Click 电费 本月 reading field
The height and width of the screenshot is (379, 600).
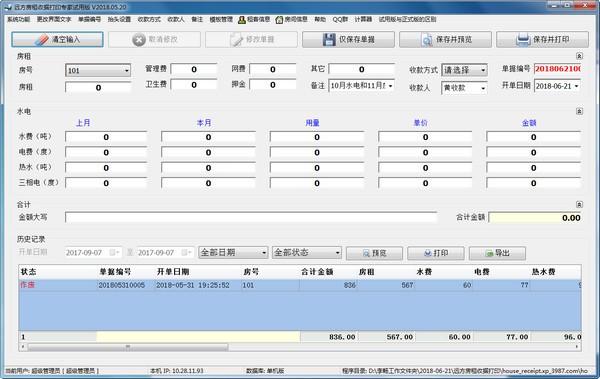pyautogui.click(x=208, y=152)
